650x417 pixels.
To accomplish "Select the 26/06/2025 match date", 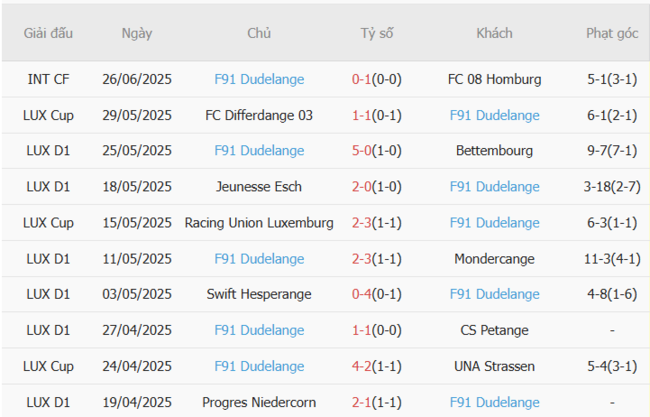I will pyautogui.click(x=137, y=79).
